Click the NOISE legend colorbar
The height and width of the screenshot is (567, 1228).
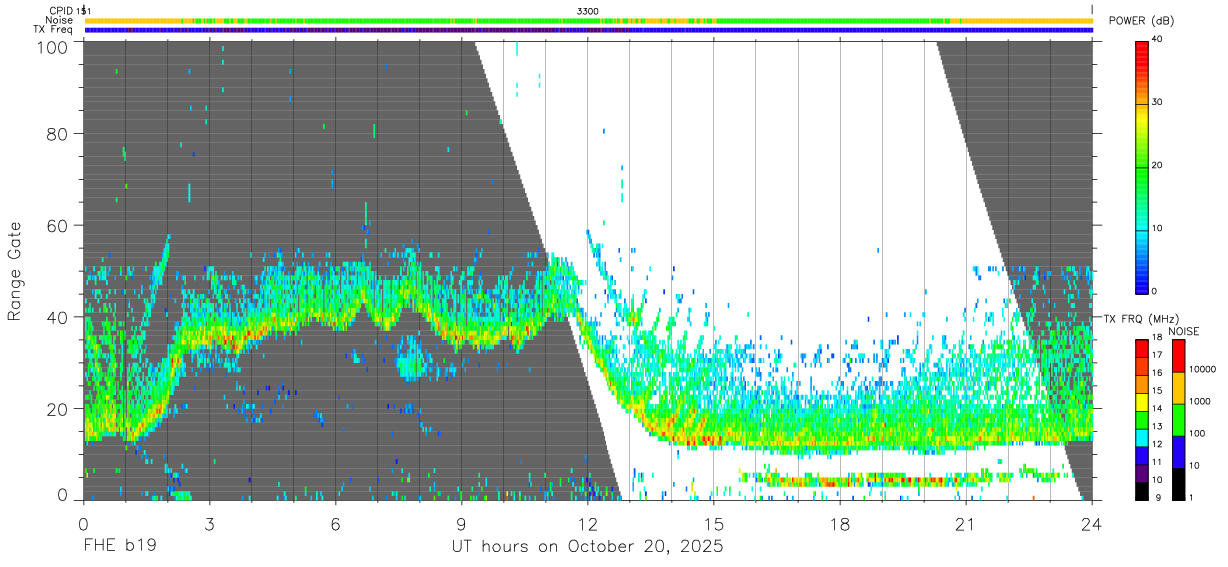(1176, 420)
